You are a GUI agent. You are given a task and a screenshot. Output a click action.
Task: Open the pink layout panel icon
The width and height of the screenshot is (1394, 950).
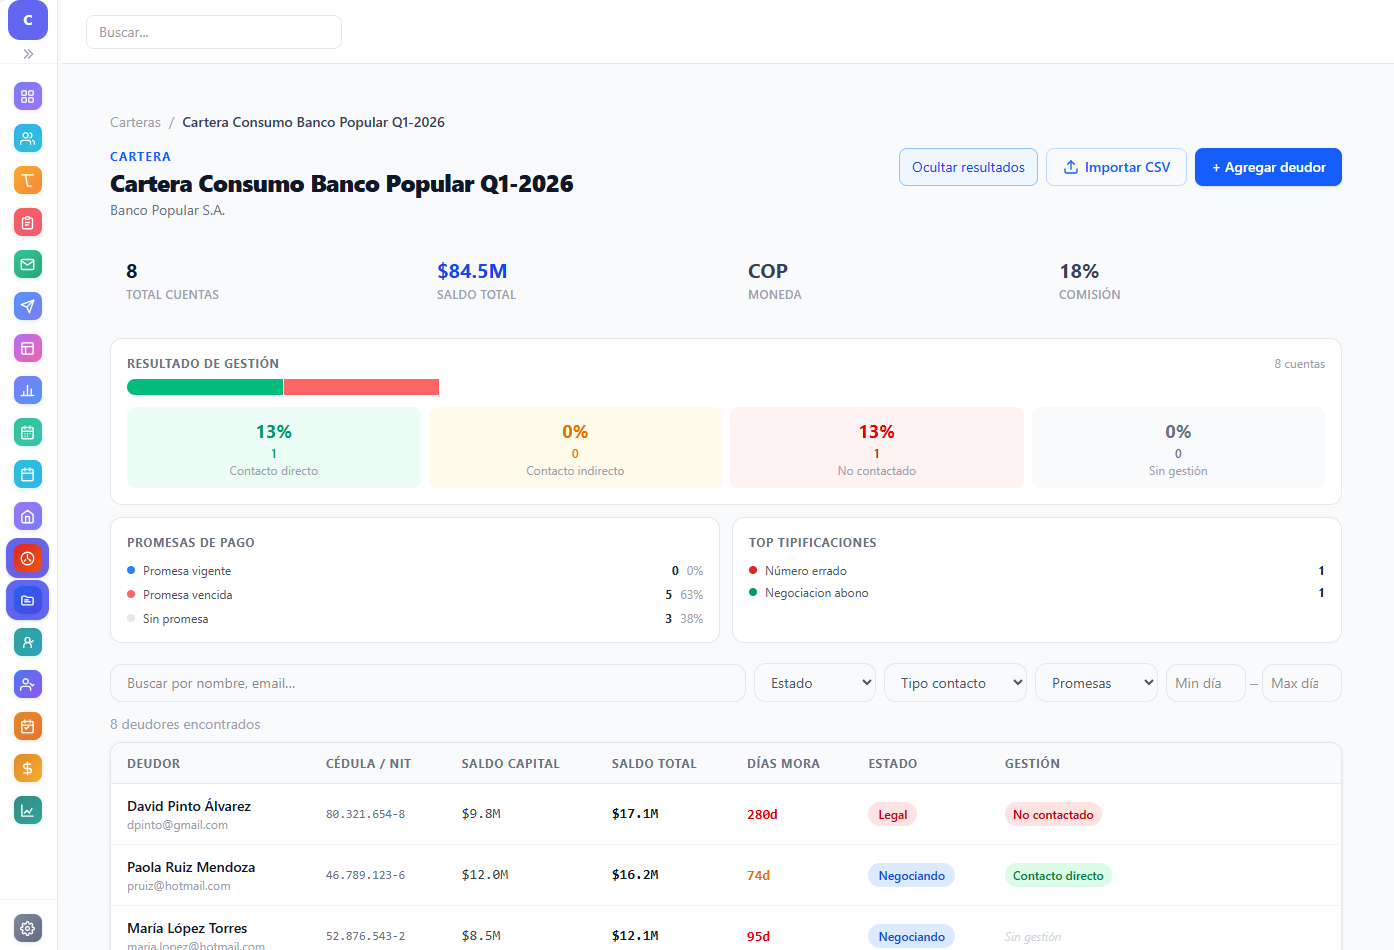(28, 349)
